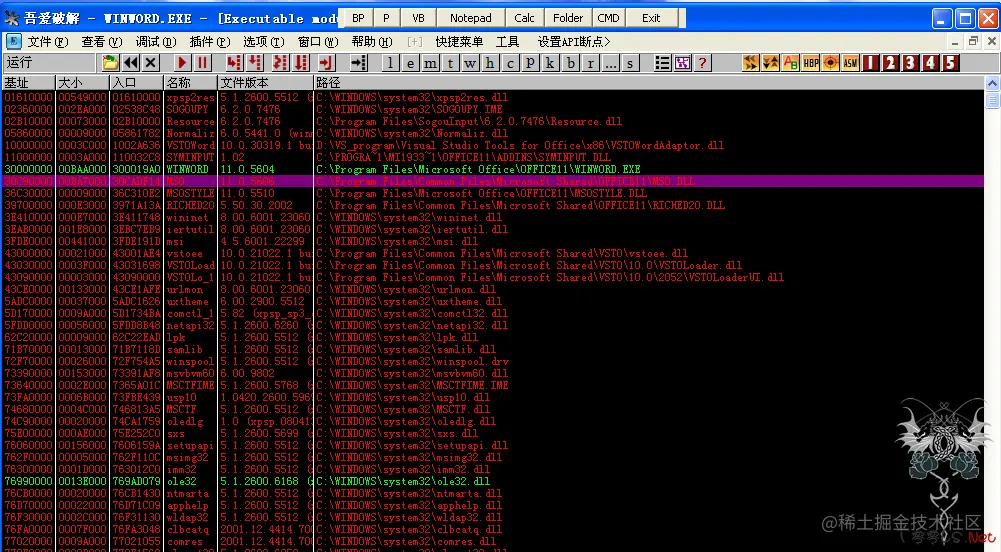
Task: Open the Memory map 'm' button
Action: pos(431,63)
